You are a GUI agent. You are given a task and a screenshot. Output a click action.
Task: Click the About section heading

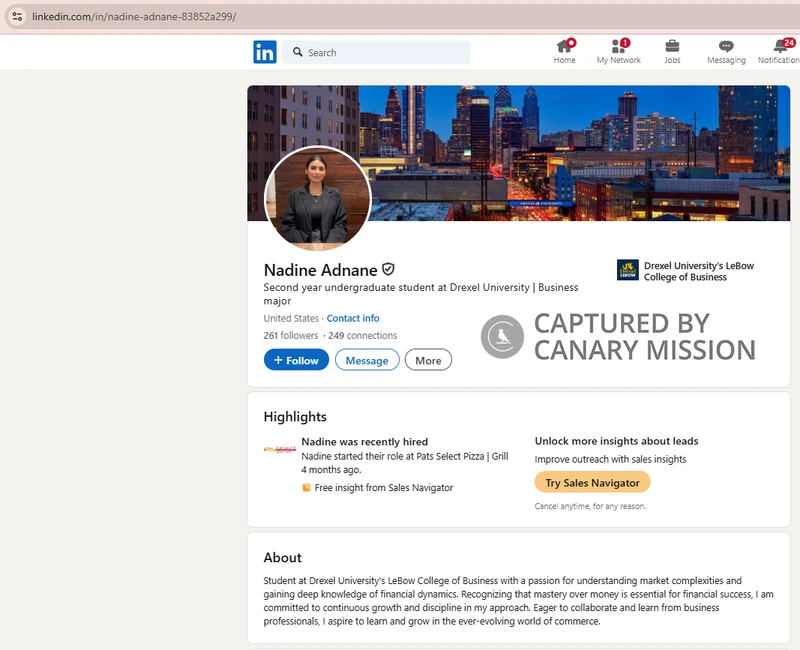click(x=283, y=558)
